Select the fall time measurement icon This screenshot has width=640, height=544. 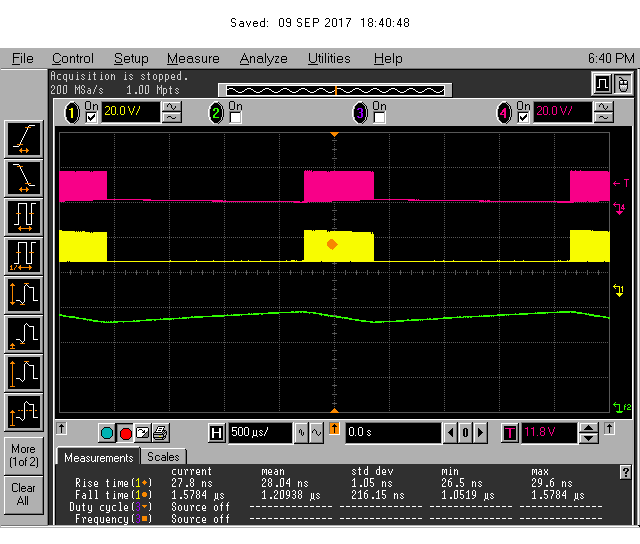[24, 178]
